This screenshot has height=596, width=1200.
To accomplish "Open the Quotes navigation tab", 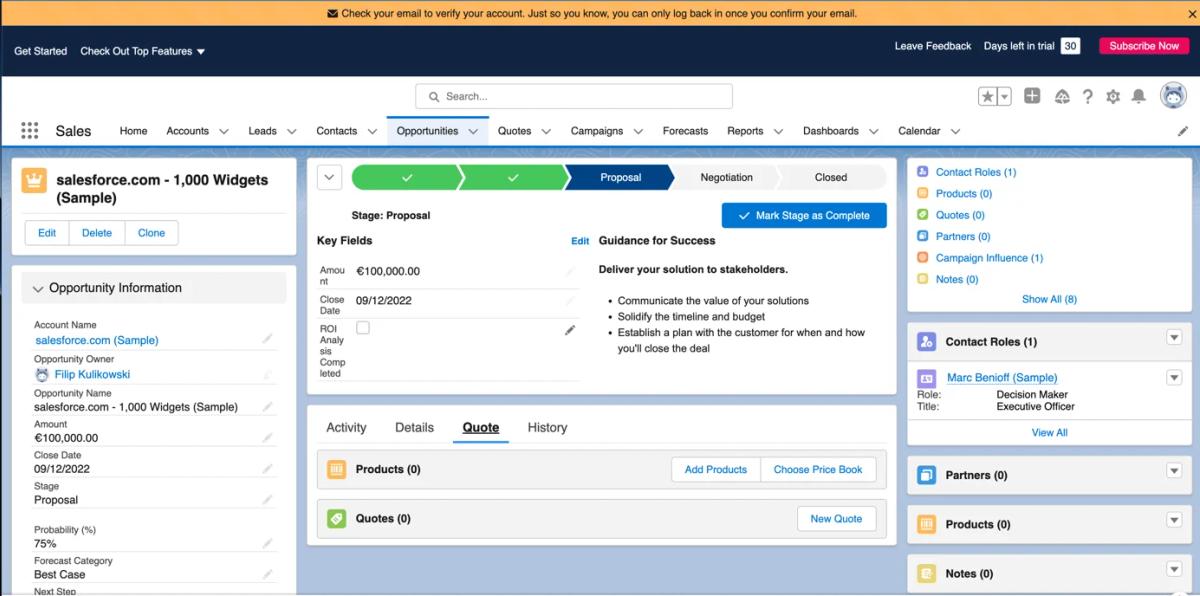I will [x=515, y=131].
